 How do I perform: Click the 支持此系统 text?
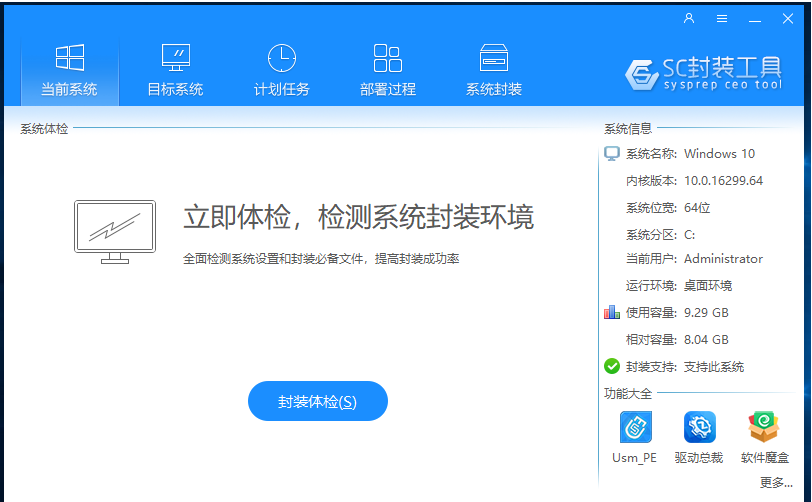pyautogui.click(x=714, y=367)
